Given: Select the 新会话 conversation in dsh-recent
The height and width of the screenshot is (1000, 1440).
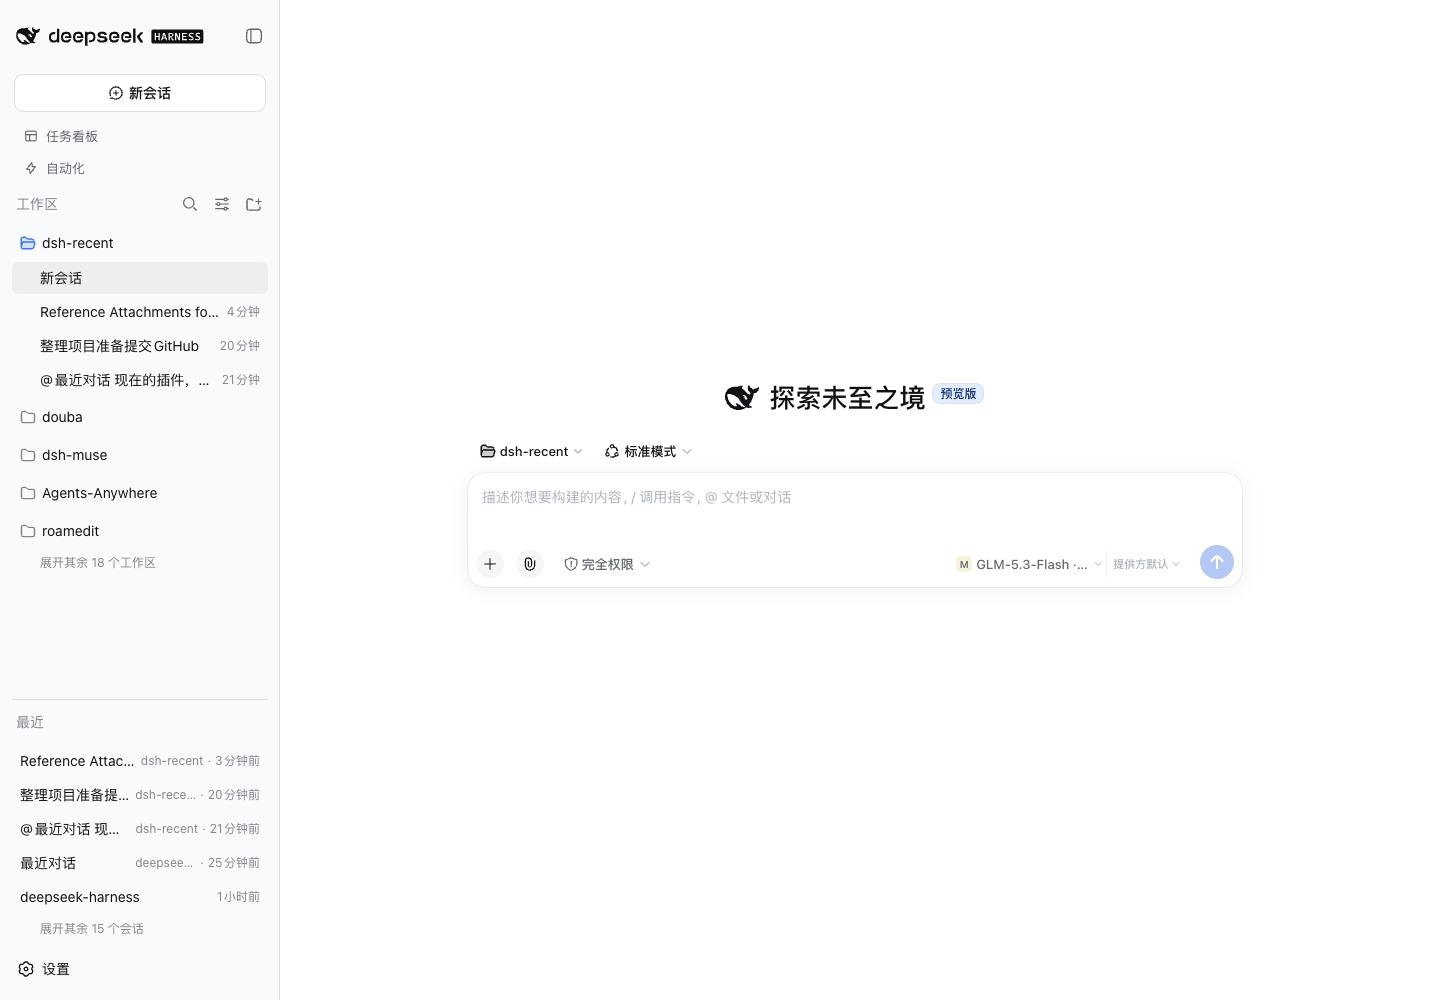Looking at the screenshot, I should (x=140, y=278).
